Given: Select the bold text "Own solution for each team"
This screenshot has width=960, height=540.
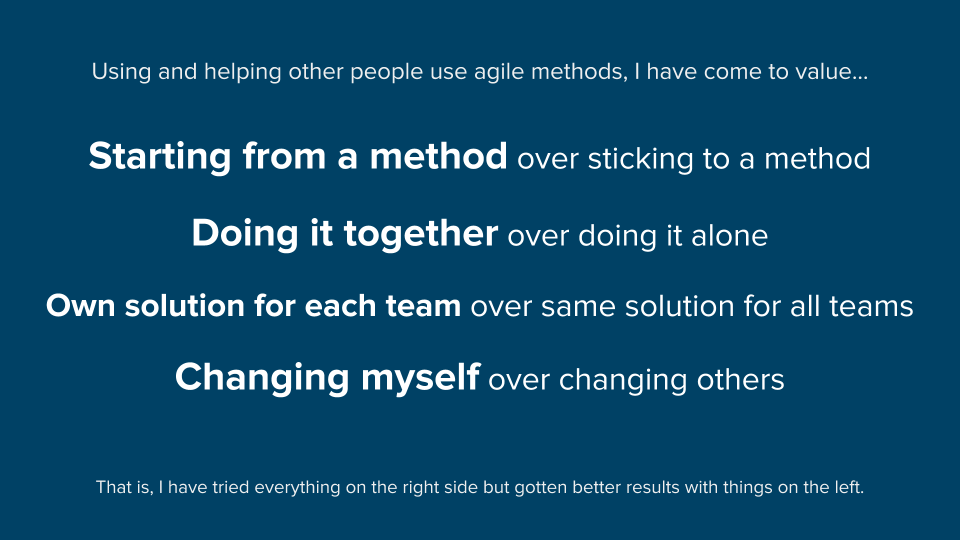Looking at the screenshot, I should [x=253, y=306].
